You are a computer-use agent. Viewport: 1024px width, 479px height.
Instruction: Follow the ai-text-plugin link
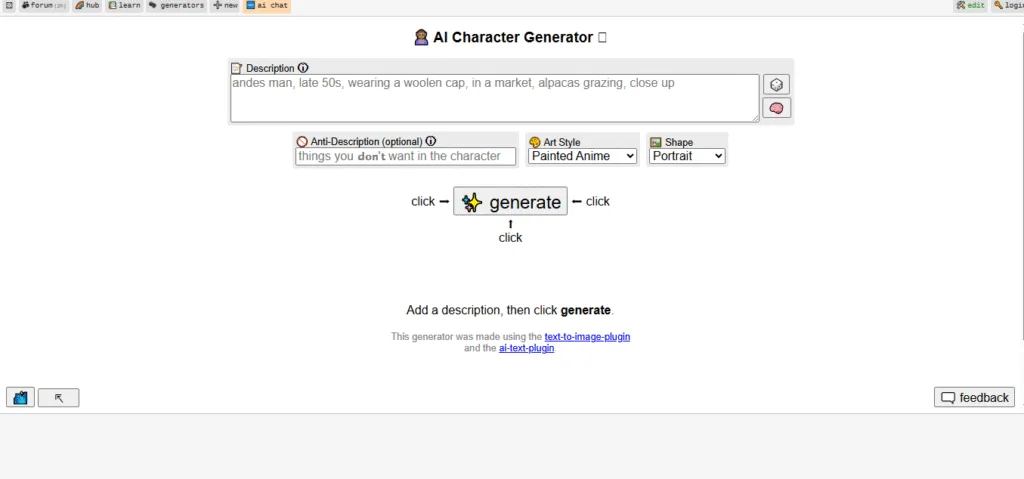[526, 348]
